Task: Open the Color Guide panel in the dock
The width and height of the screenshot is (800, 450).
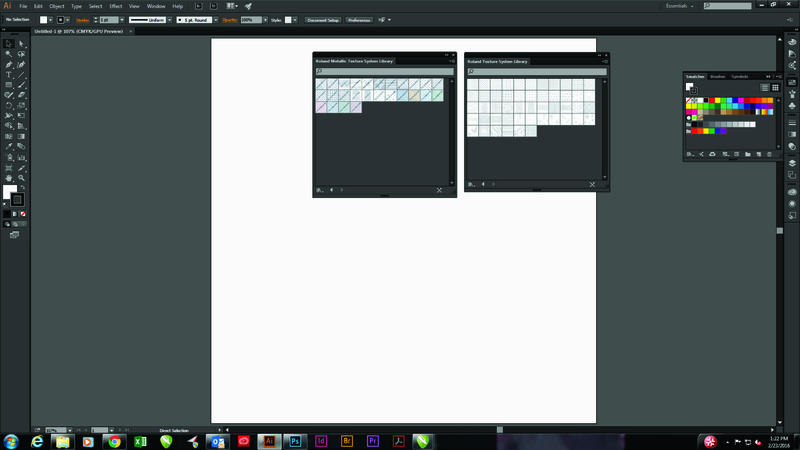Action: coord(792,54)
